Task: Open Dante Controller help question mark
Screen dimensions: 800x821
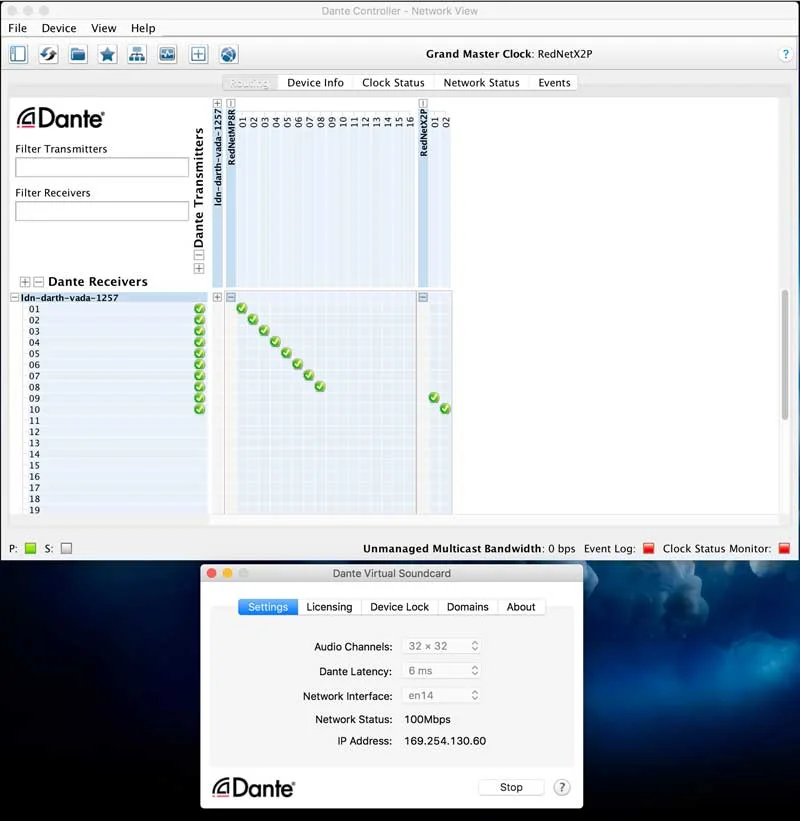Action: click(785, 54)
